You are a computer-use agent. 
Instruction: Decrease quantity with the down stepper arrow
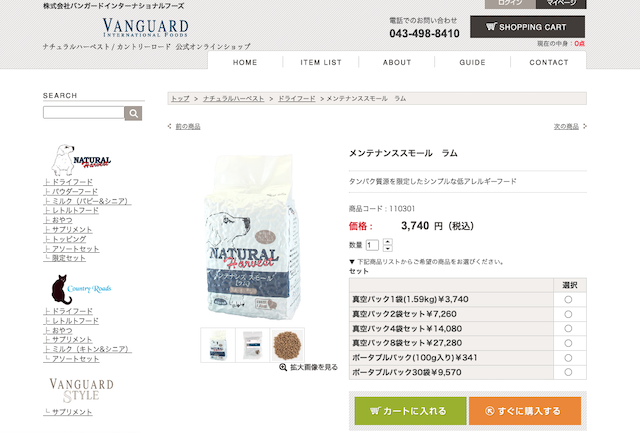click(388, 248)
